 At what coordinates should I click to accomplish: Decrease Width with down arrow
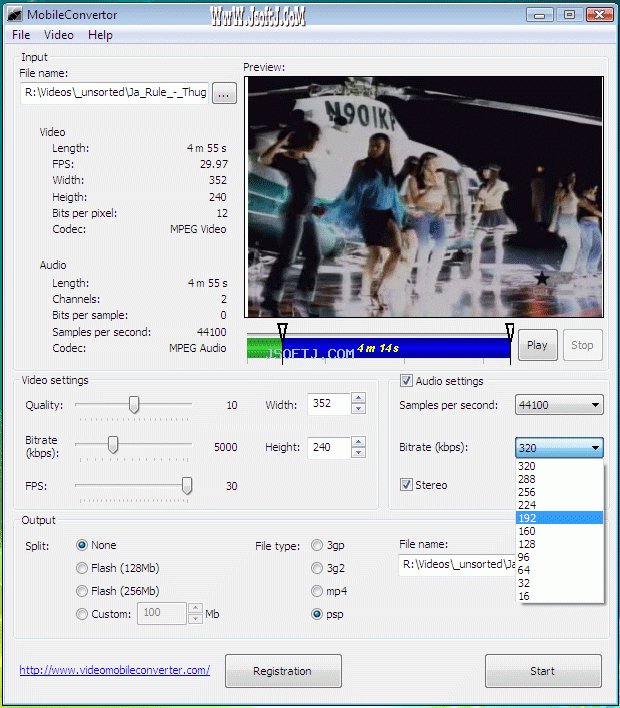pyautogui.click(x=359, y=409)
